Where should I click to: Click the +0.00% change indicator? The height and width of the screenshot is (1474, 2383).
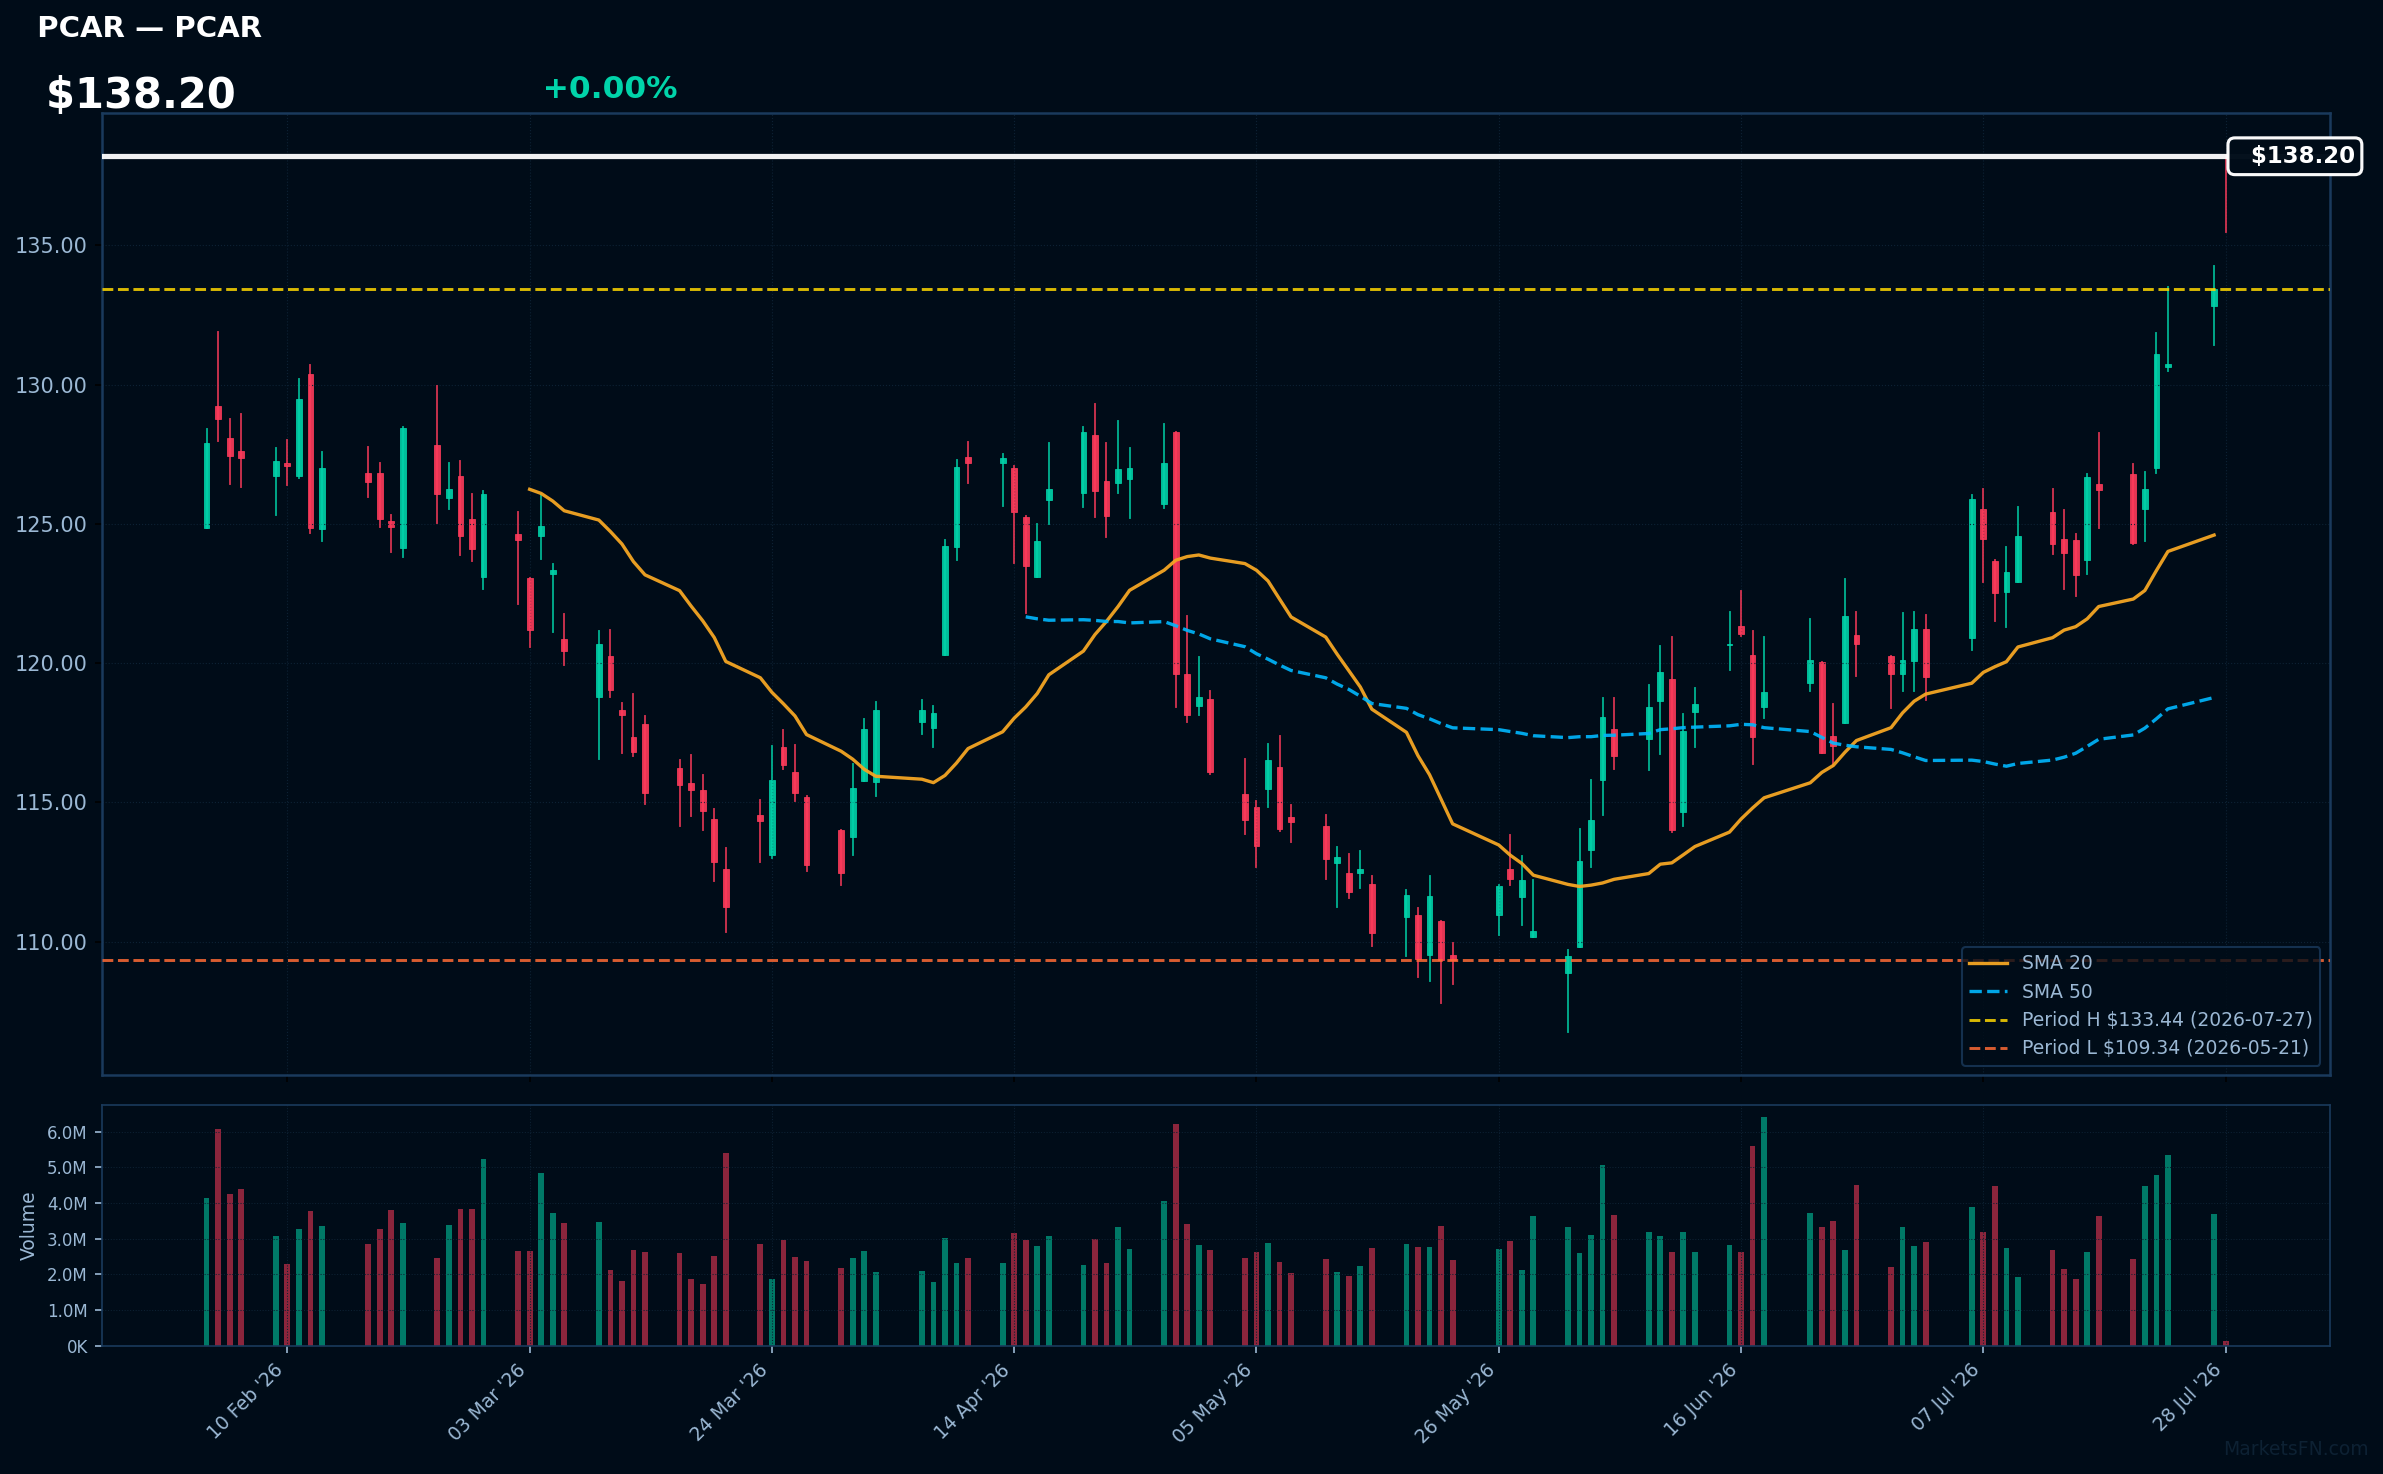point(610,88)
